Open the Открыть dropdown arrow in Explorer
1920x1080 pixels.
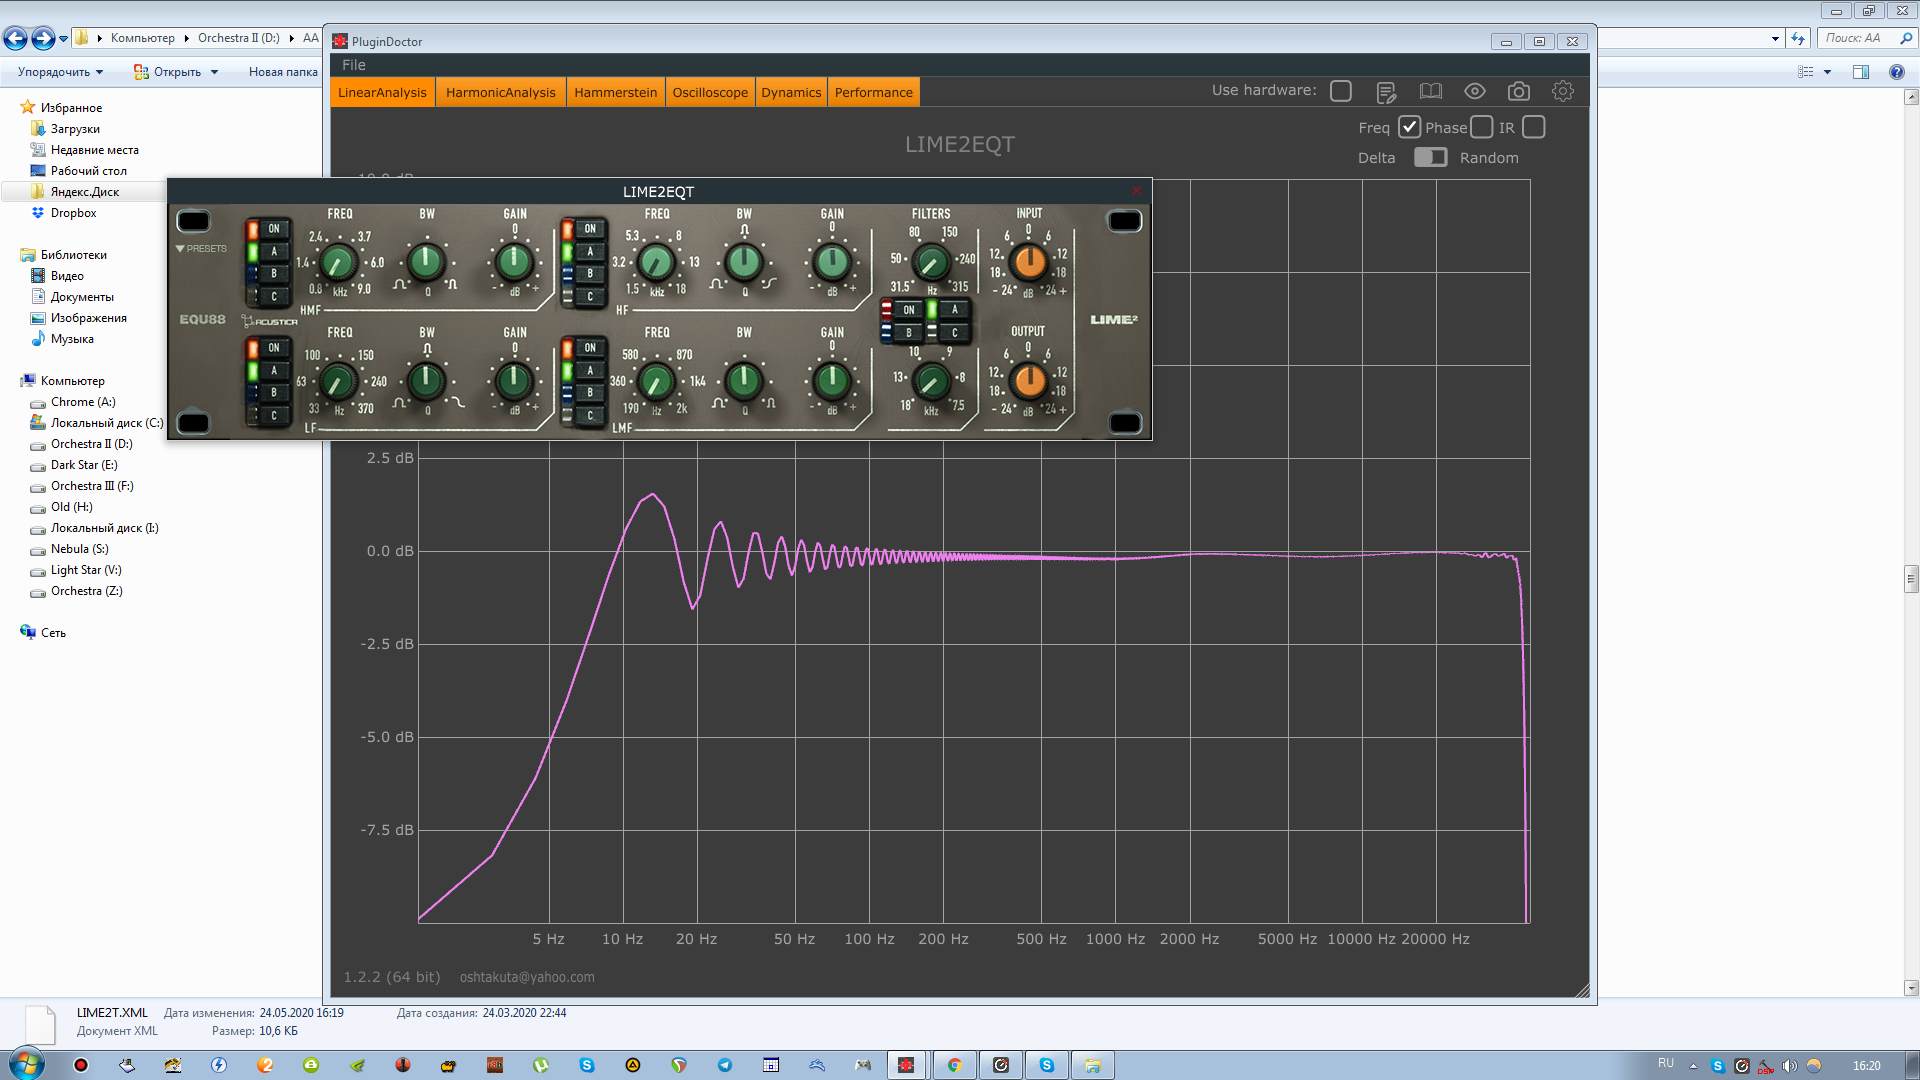(x=214, y=72)
